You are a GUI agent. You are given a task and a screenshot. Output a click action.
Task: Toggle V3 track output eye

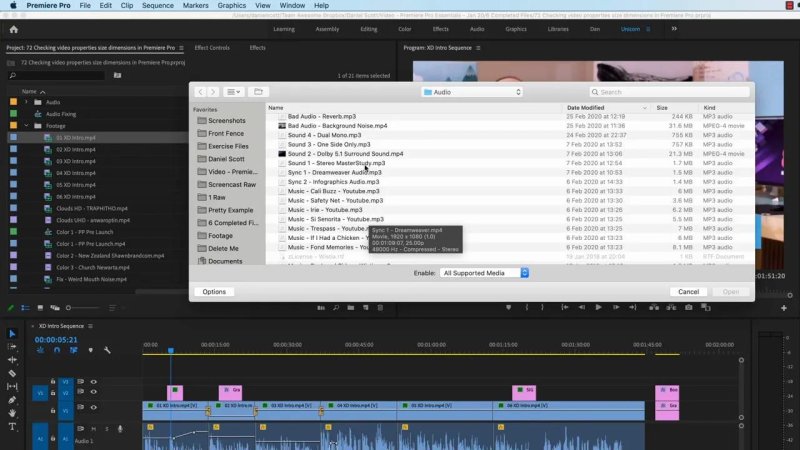(93, 382)
